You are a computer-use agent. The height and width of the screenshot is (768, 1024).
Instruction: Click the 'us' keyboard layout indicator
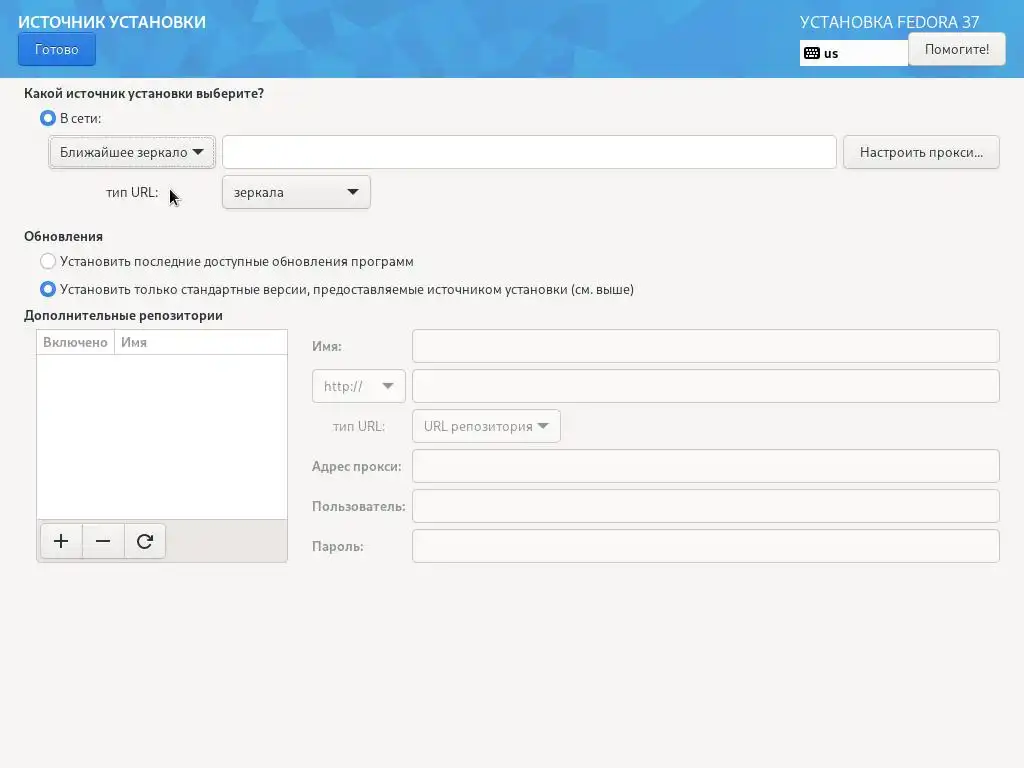pyautogui.click(x=854, y=54)
